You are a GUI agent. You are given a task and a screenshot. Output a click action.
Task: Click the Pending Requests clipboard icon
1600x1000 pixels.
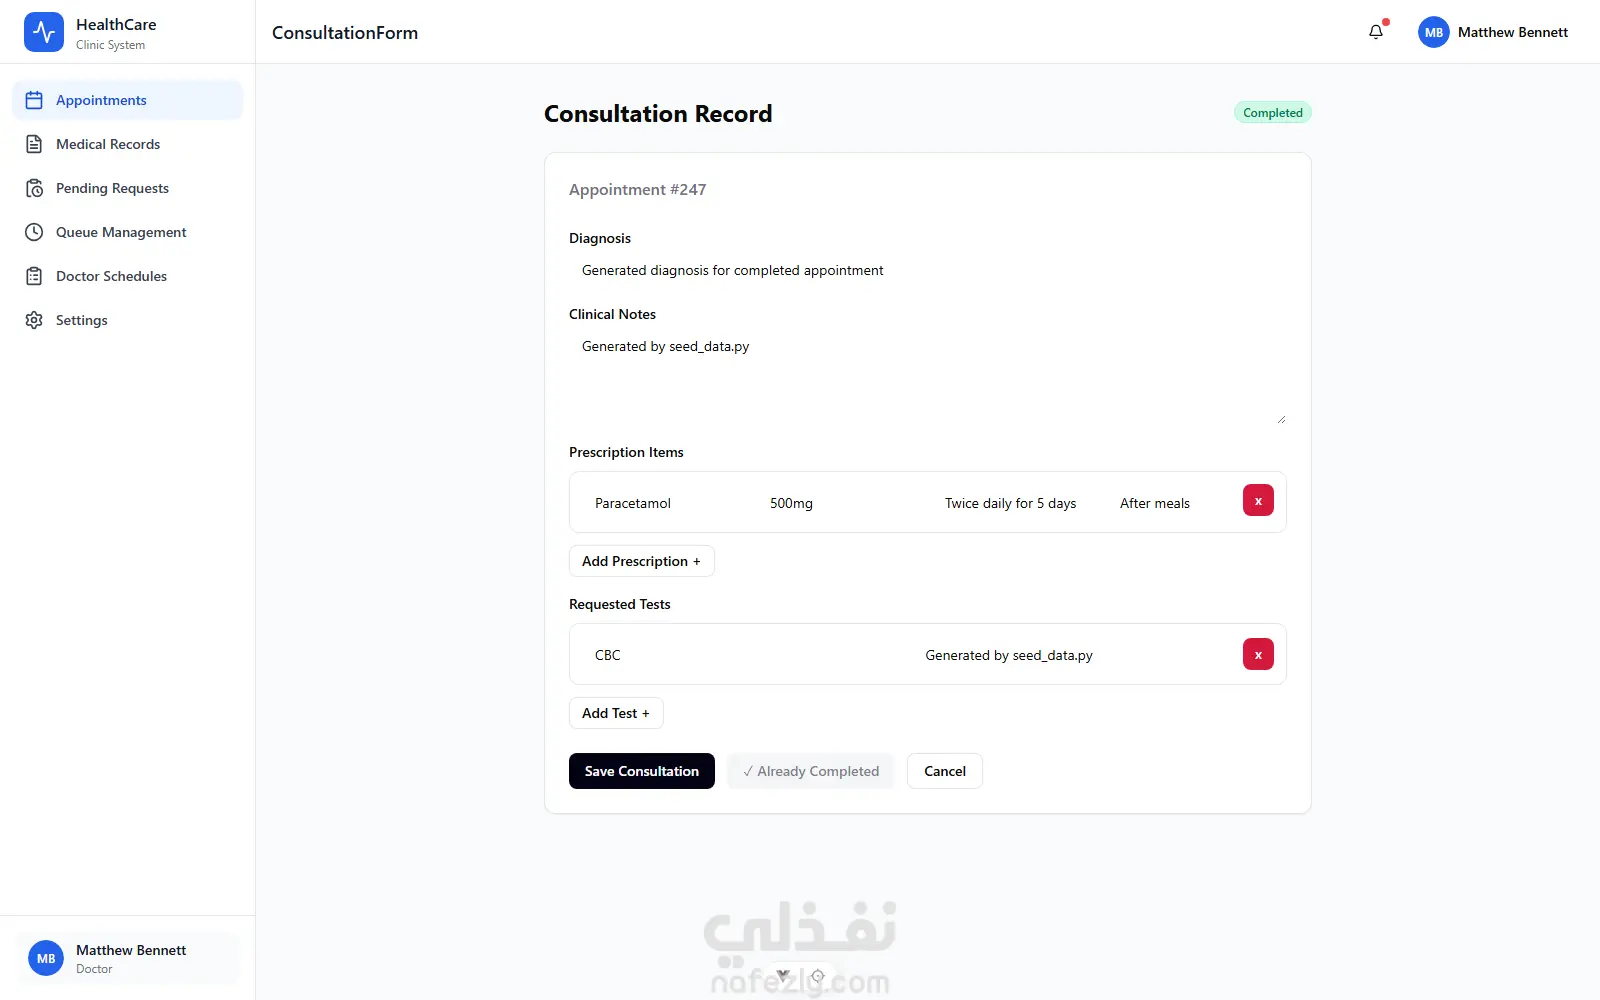34,188
